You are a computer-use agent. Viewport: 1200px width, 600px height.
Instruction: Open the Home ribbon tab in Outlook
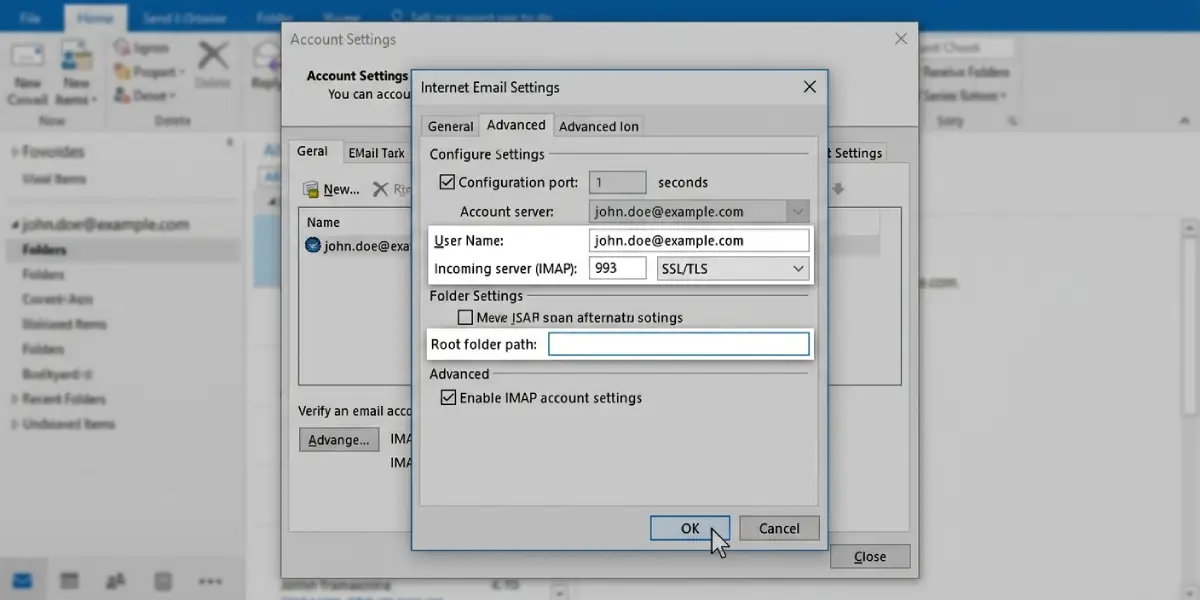[94, 16]
